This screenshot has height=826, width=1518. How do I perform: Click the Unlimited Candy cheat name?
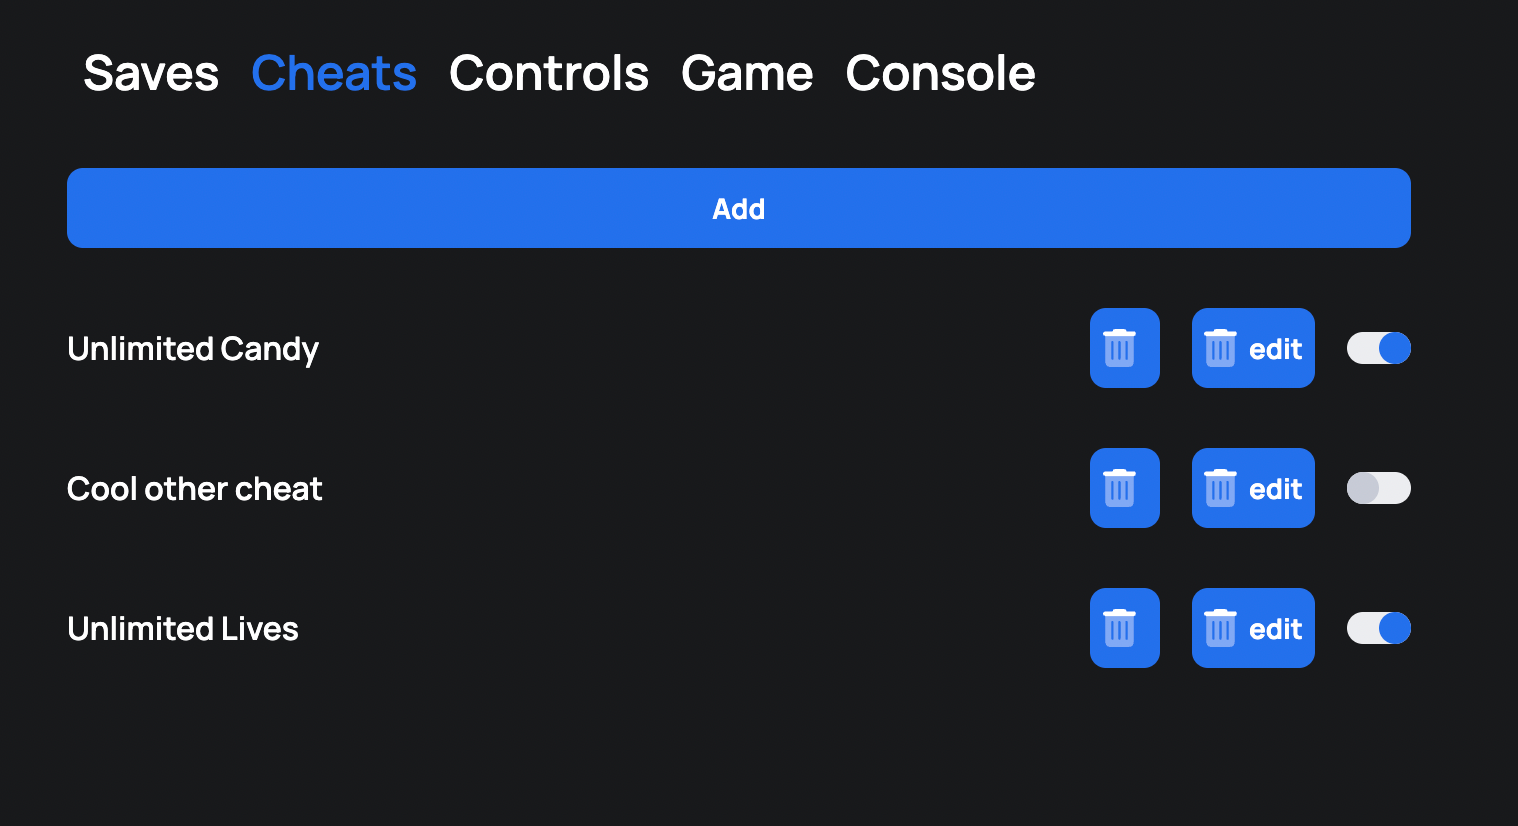point(193,349)
